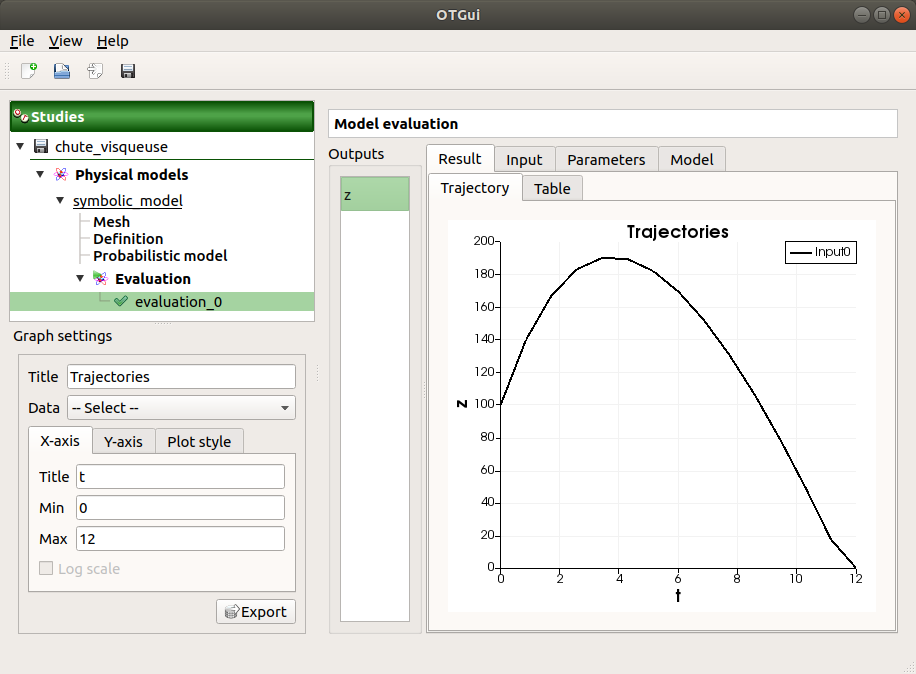Screen dimensions: 916x674
Task: Click the Open study toolbar icon
Action: tap(60, 71)
